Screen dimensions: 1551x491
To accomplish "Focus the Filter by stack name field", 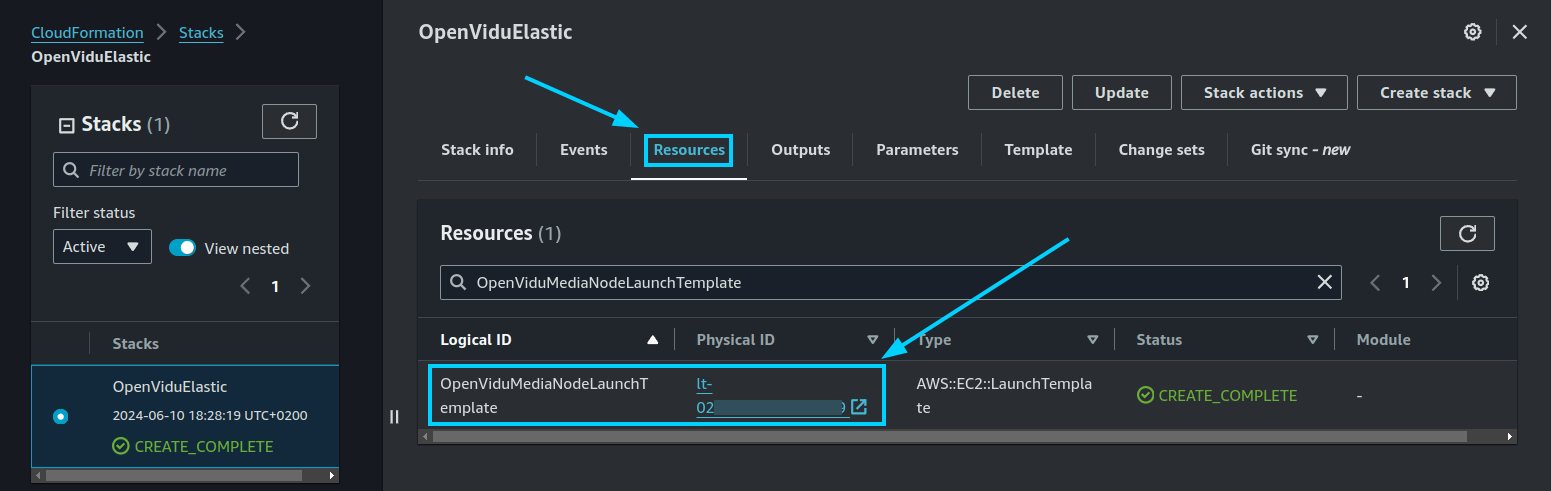I will click(176, 170).
